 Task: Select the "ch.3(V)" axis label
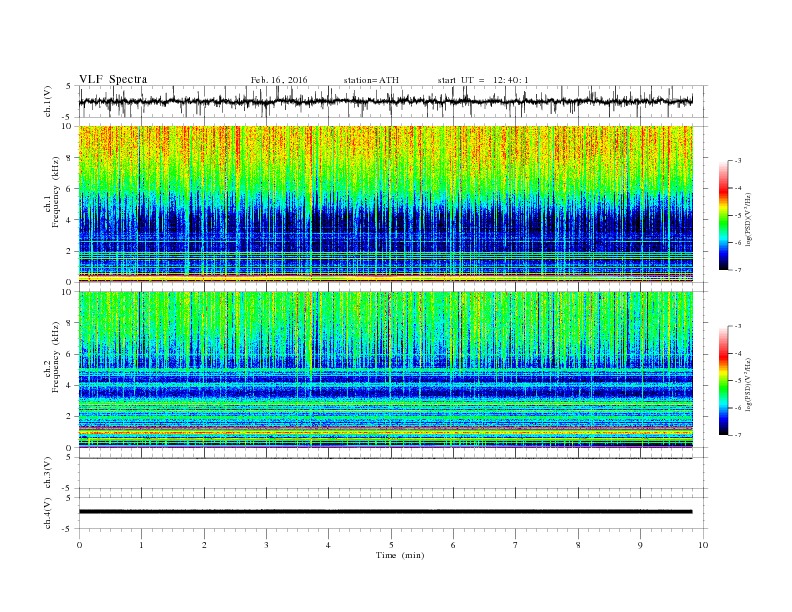tap(48, 473)
